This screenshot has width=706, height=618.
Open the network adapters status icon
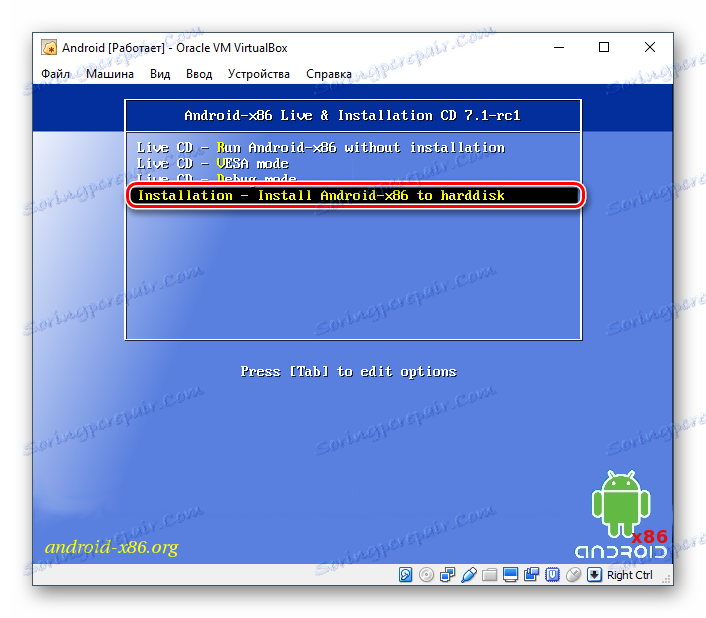(x=447, y=575)
